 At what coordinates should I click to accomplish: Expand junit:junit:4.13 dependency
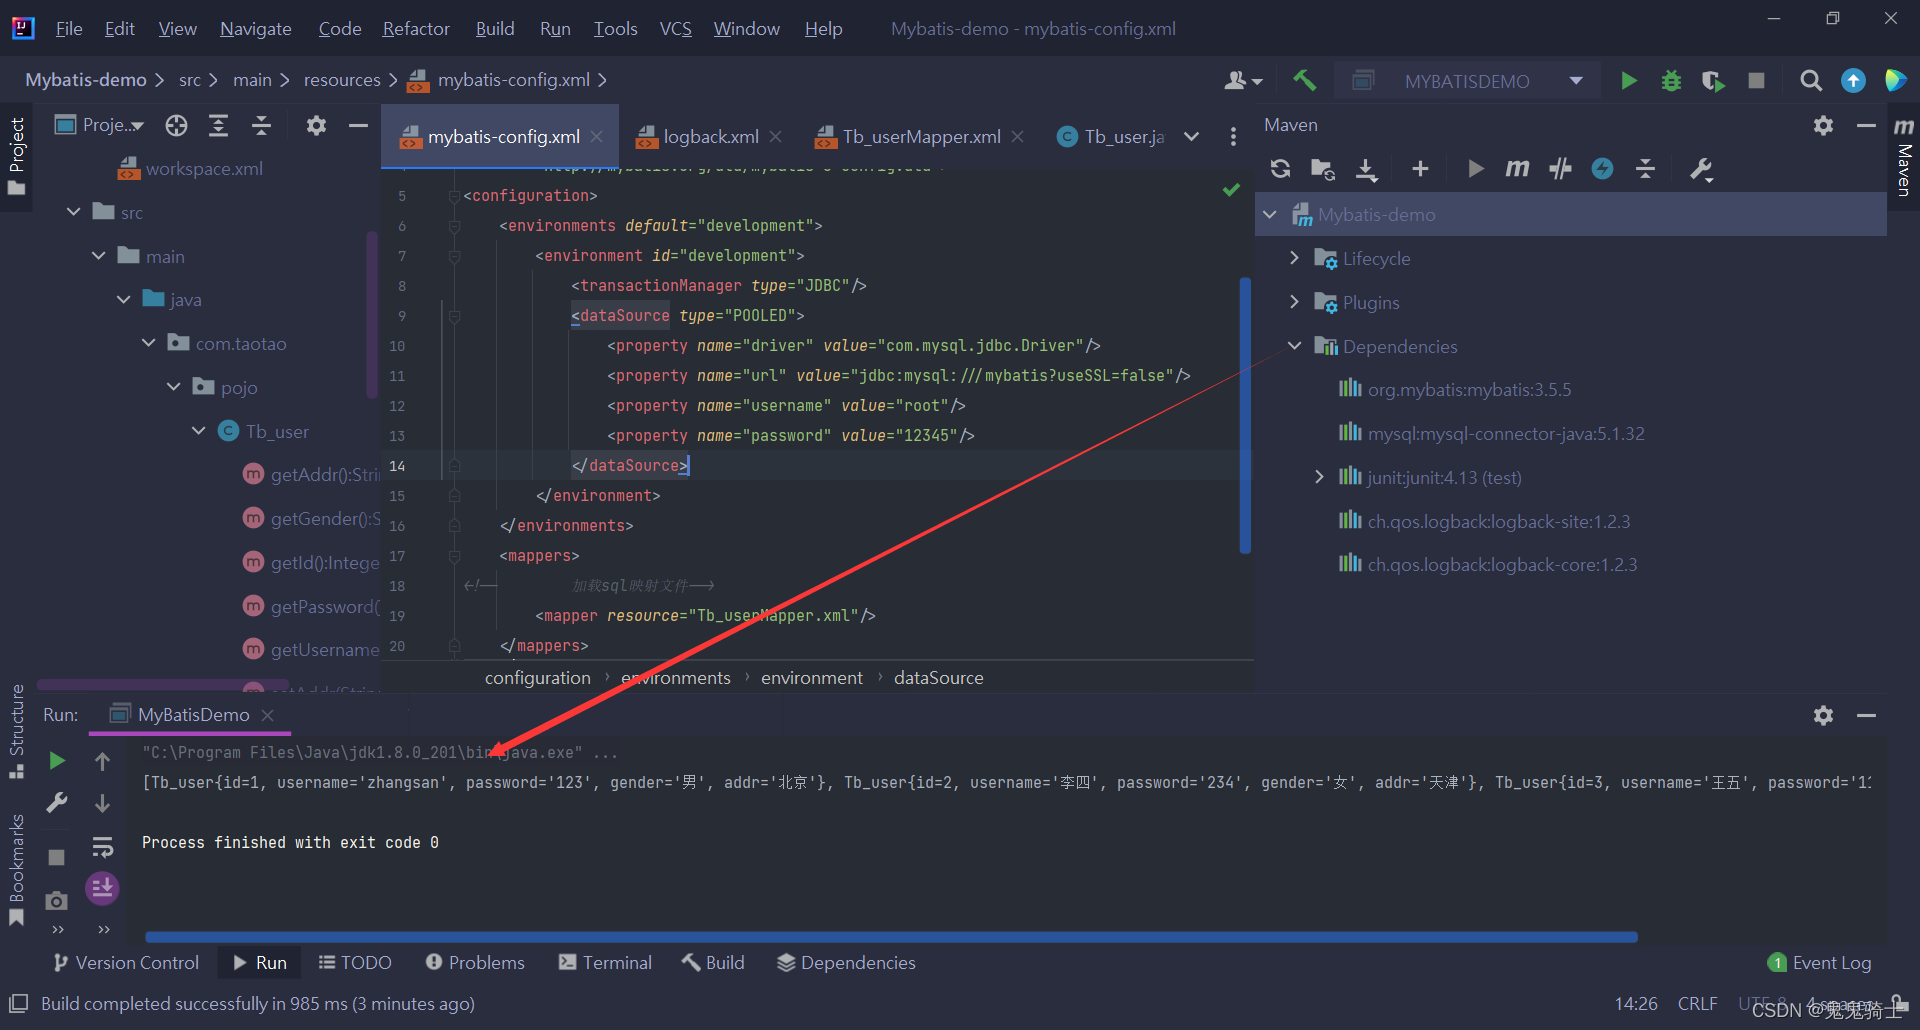(1319, 477)
